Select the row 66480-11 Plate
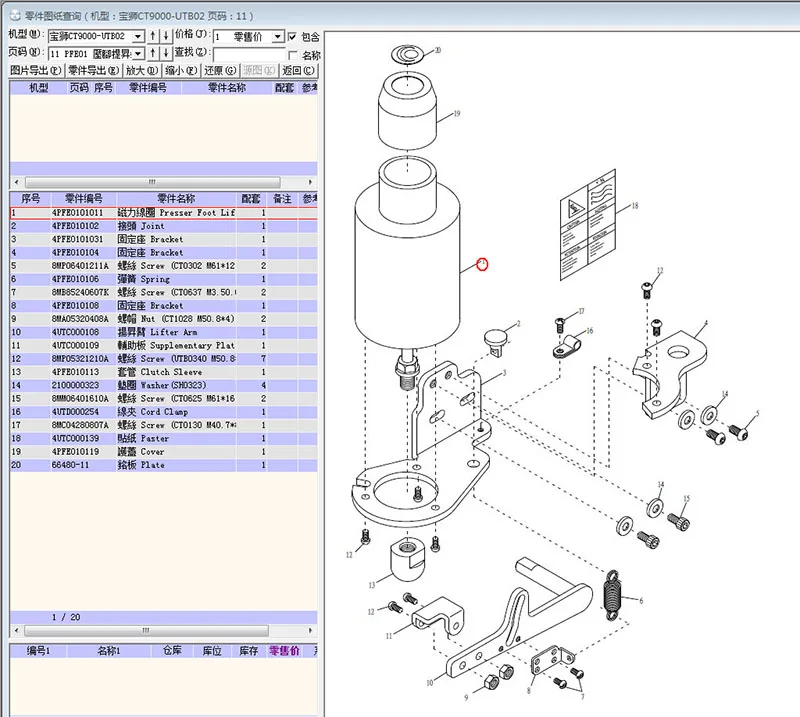Screen dimensions: 800x717 coord(163,465)
